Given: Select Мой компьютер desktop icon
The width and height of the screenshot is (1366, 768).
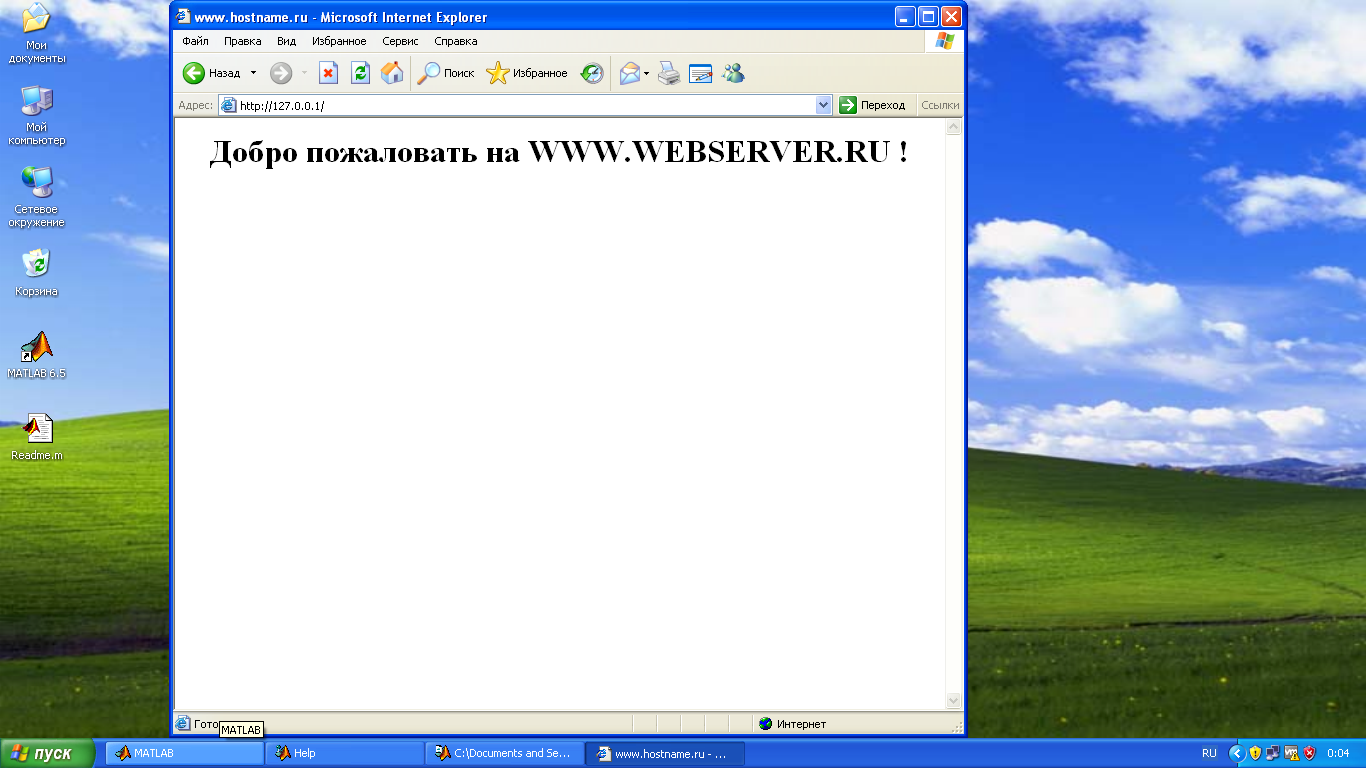Looking at the screenshot, I should click(x=37, y=115).
